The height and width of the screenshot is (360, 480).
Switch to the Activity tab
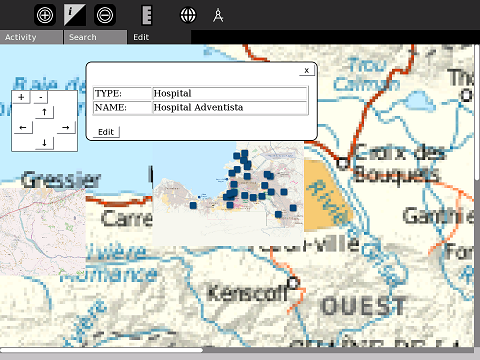(31, 37)
